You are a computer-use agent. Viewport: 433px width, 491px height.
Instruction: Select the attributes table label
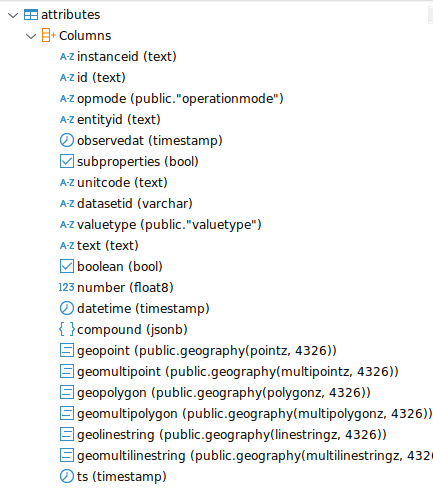71,15
